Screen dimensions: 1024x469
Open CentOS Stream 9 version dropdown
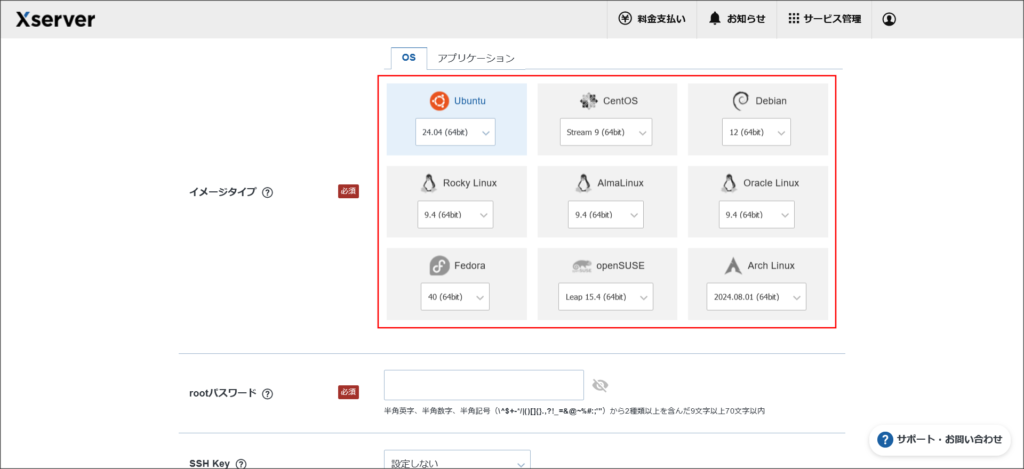[x=606, y=132]
